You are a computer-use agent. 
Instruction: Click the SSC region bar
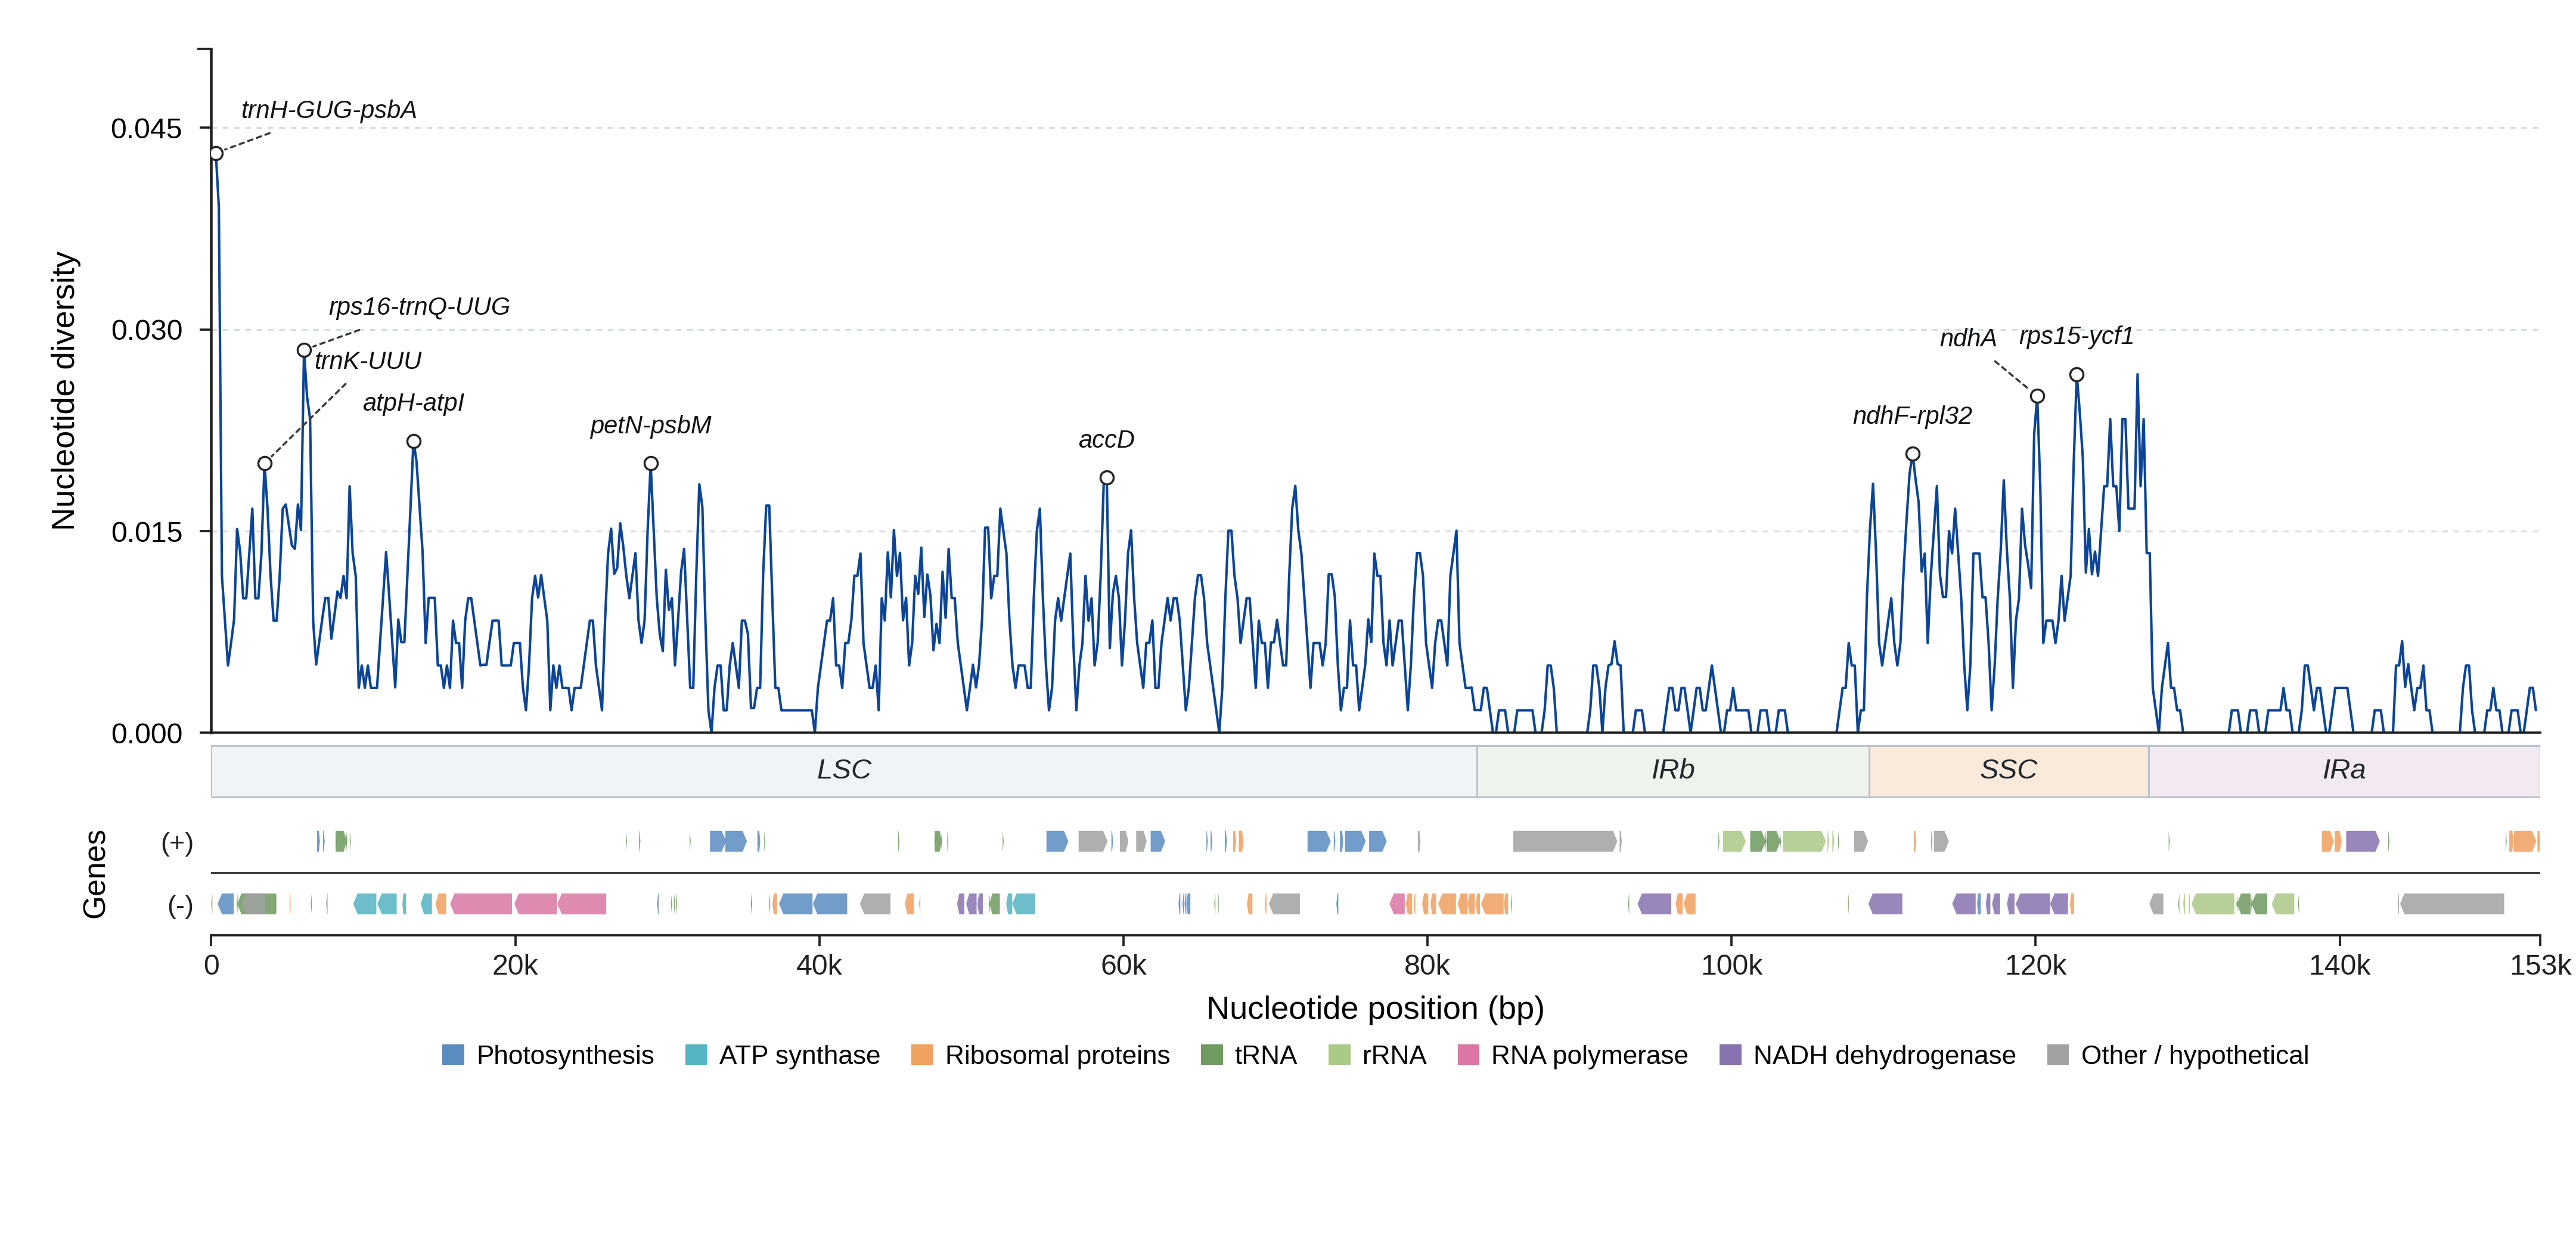pyautogui.click(x=2009, y=771)
